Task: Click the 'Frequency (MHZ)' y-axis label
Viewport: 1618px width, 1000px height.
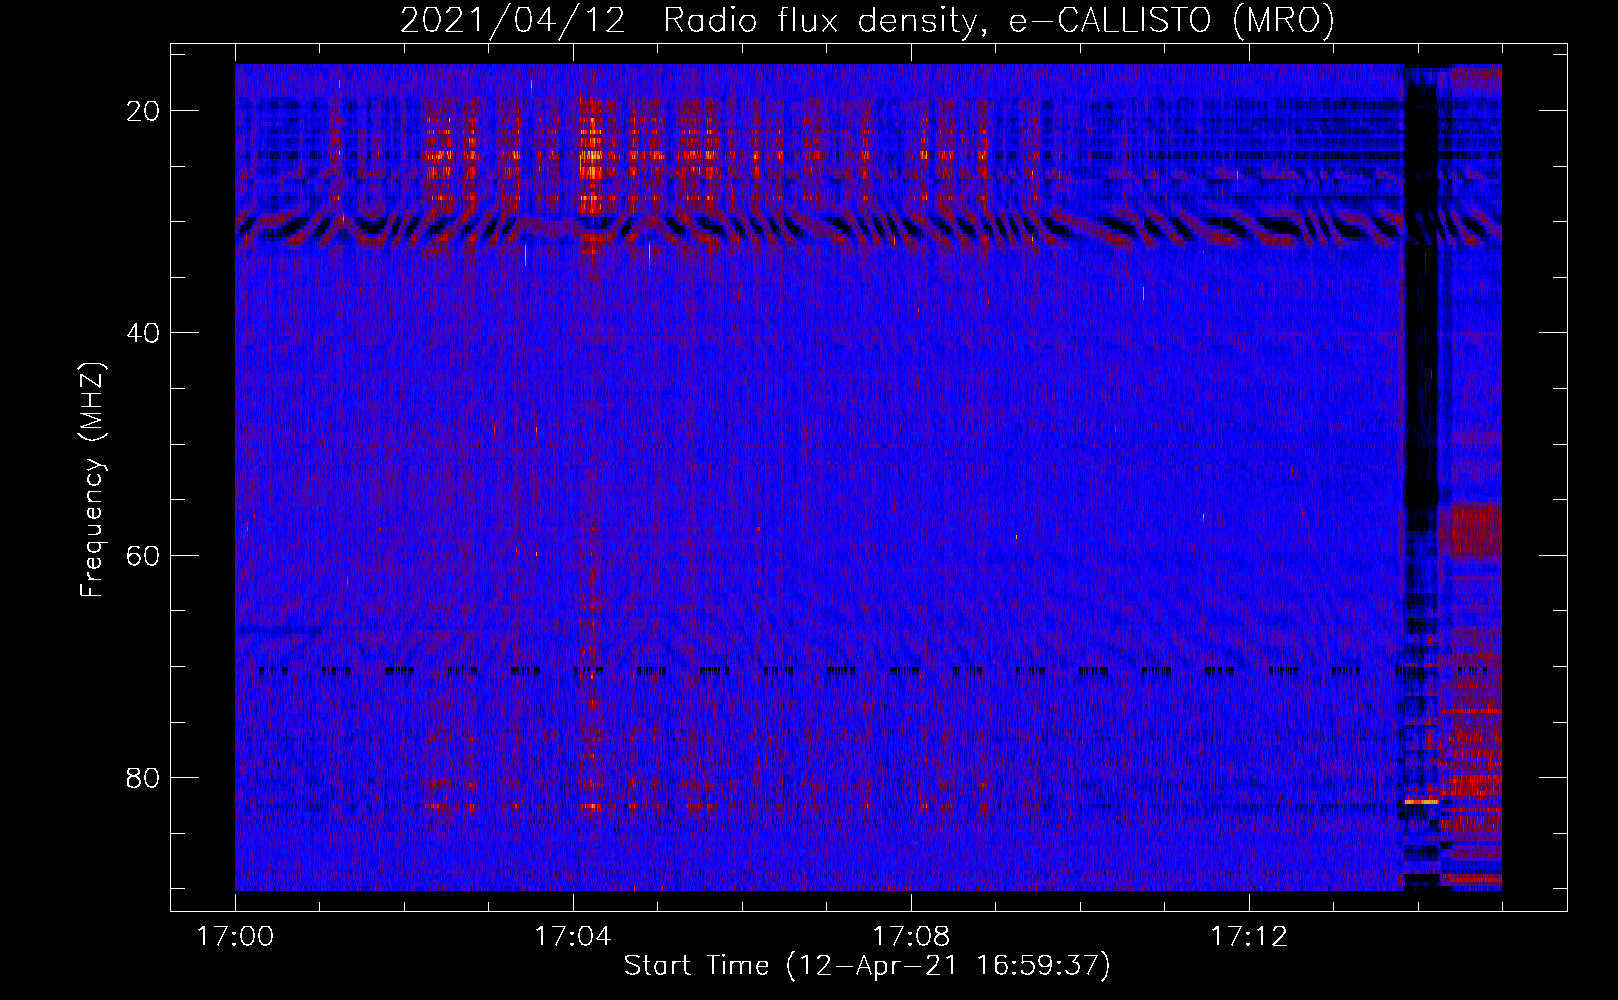Action: pos(92,480)
